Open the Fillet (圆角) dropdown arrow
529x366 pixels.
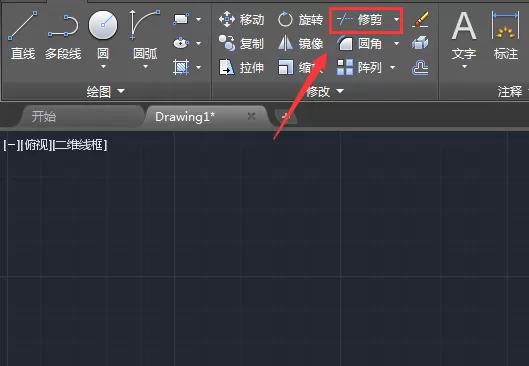tap(396, 43)
